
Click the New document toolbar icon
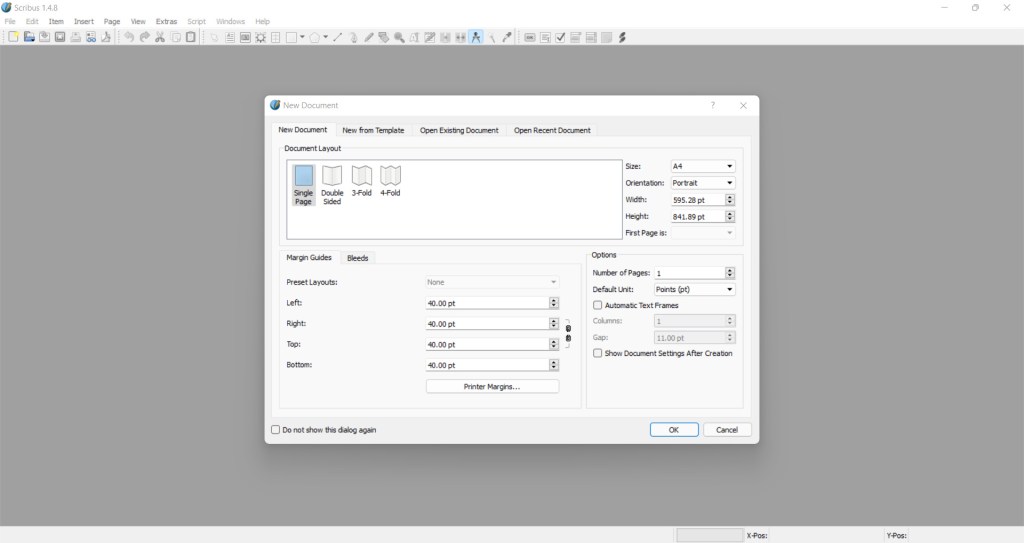[13, 37]
